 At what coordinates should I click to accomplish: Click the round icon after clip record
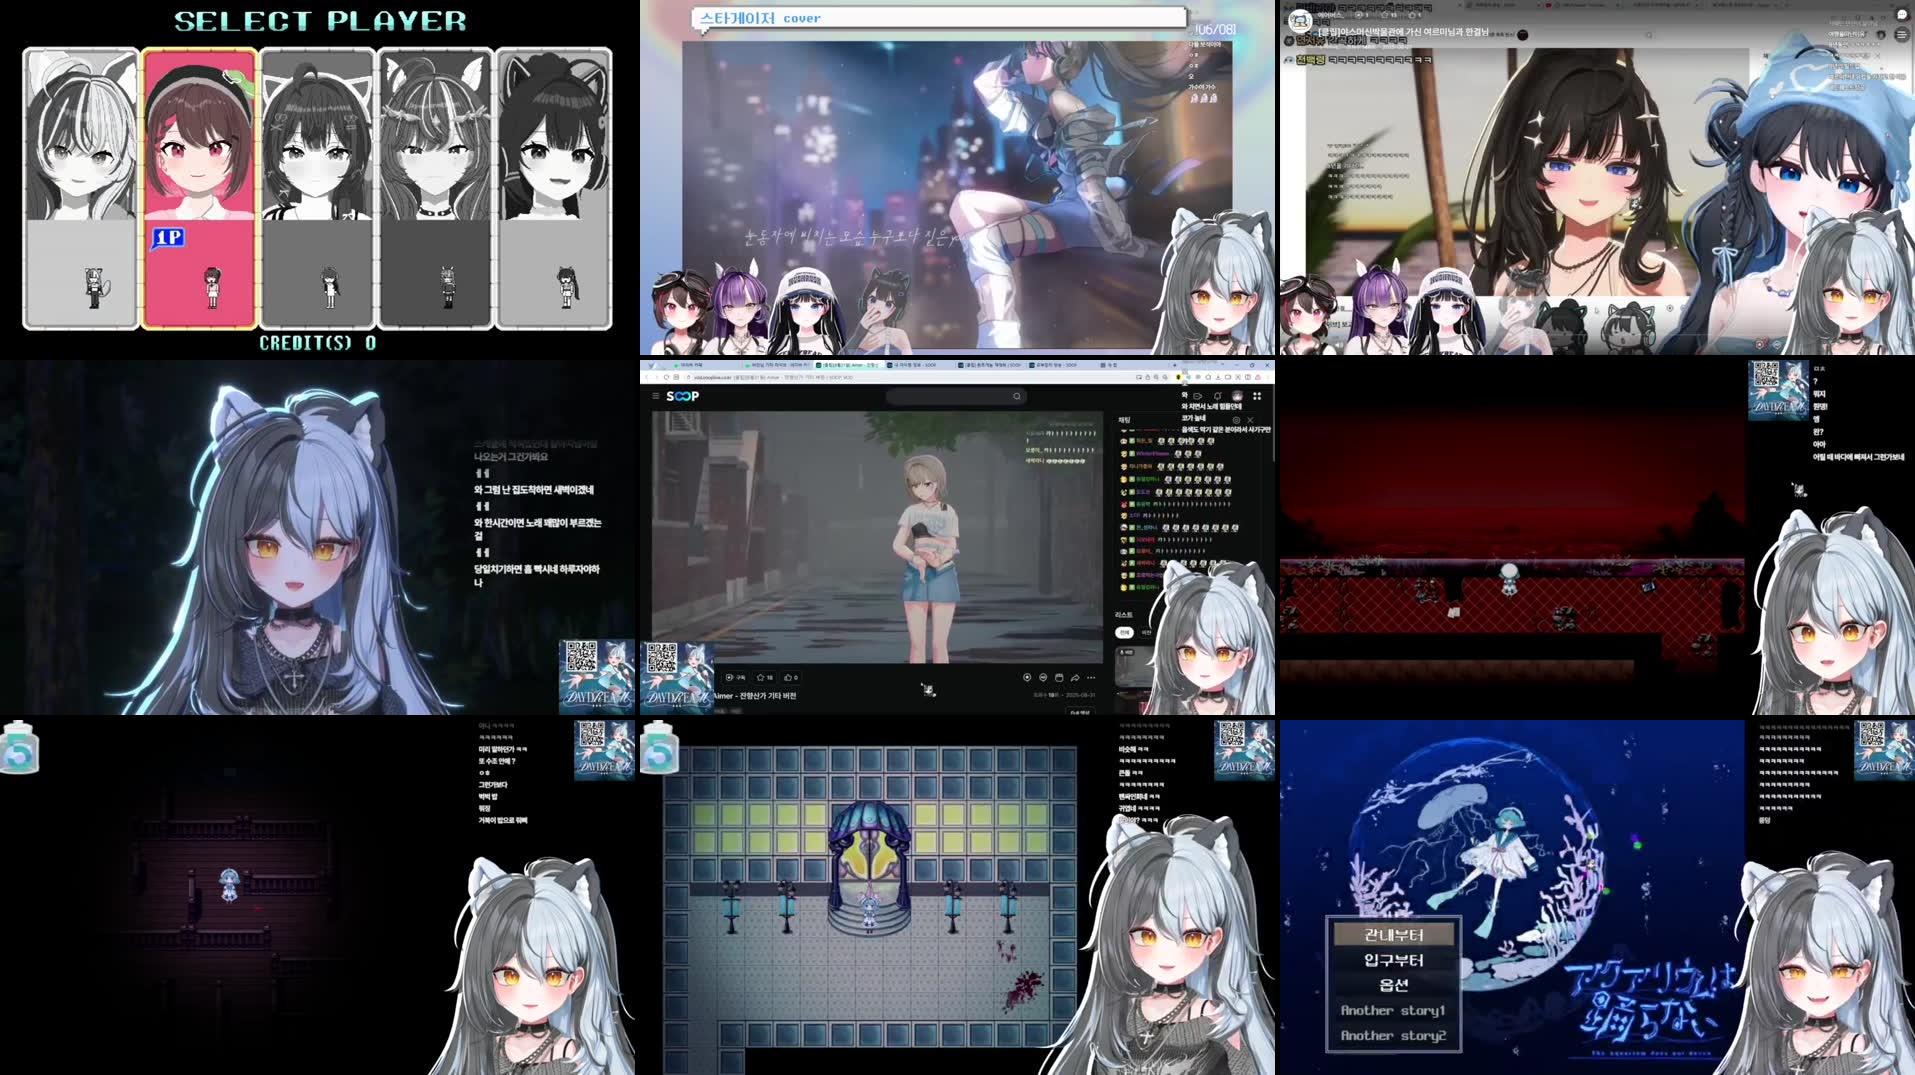point(1043,677)
